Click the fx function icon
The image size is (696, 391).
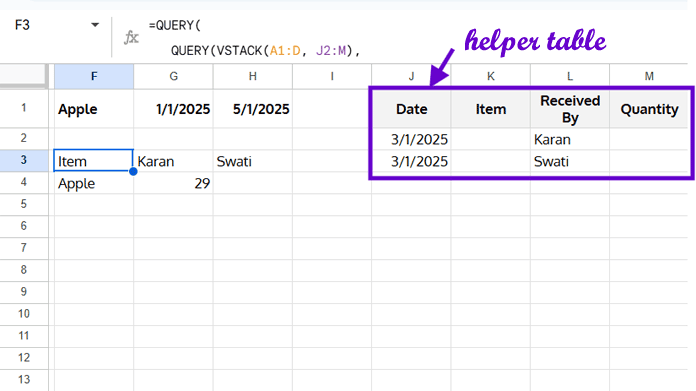(131, 37)
